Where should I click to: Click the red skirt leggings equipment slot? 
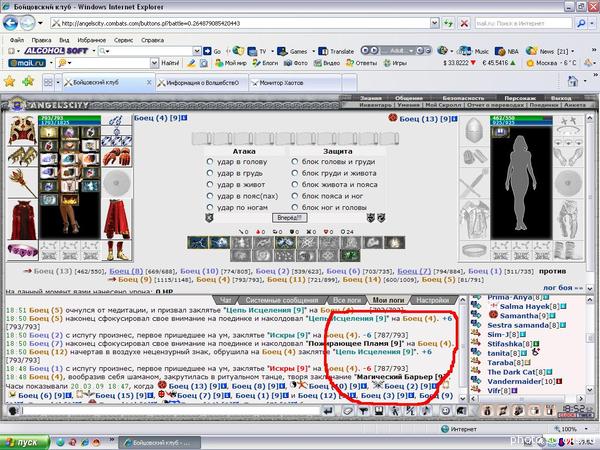click(117, 219)
